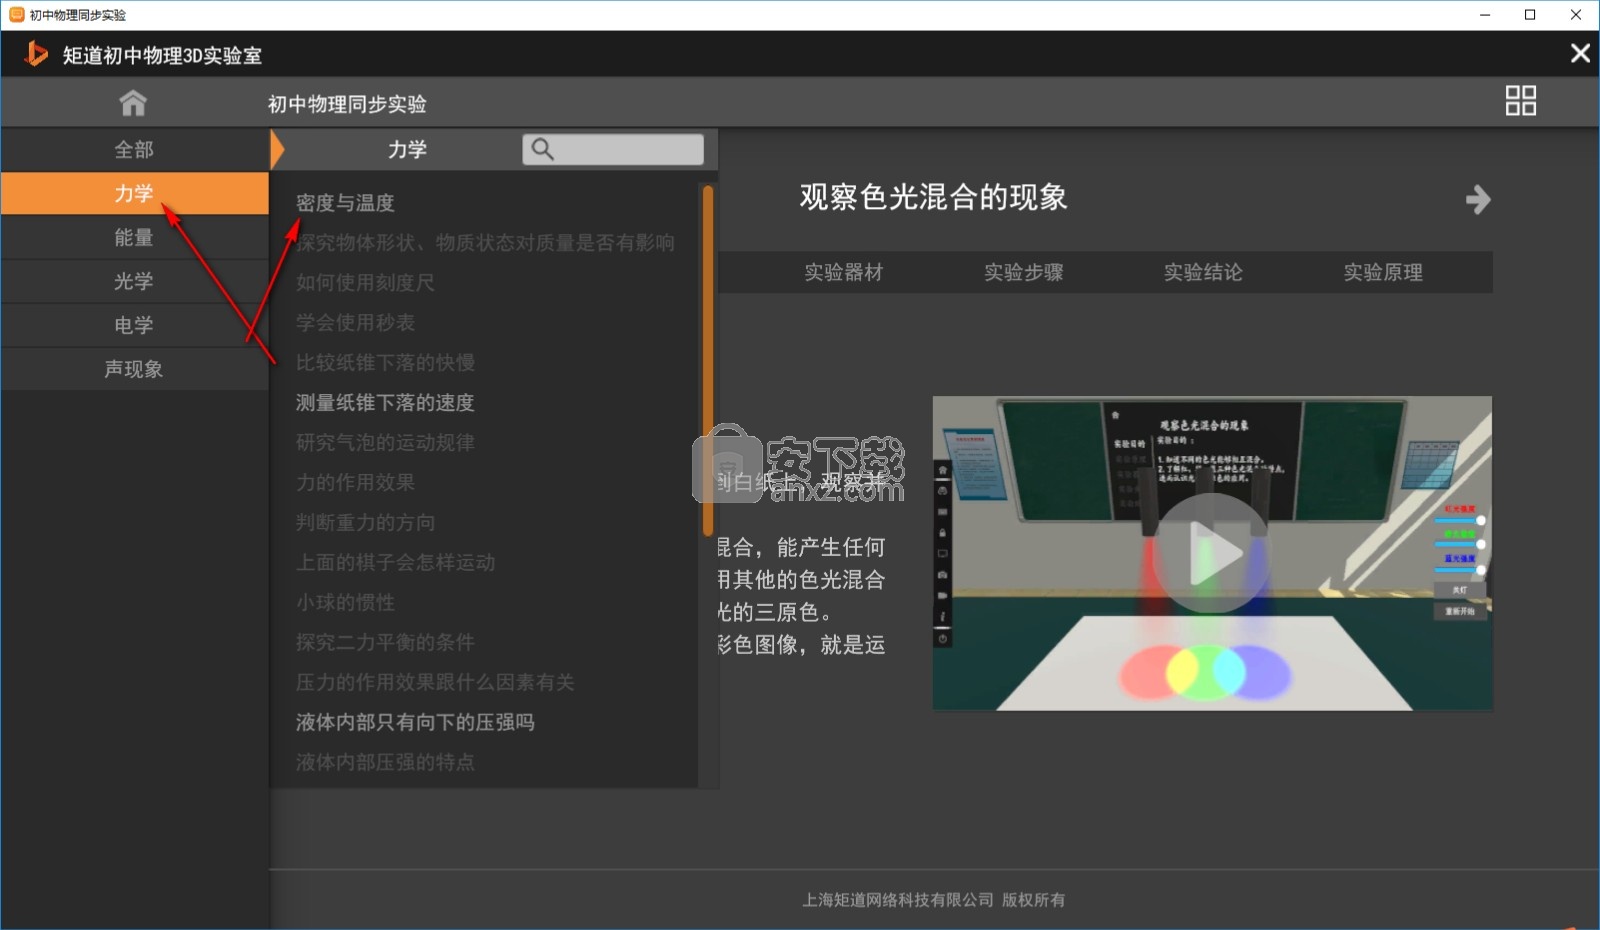Open experiment 探究二力平衡的条件
The width and height of the screenshot is (1600, 930).
tap(385, 643)
